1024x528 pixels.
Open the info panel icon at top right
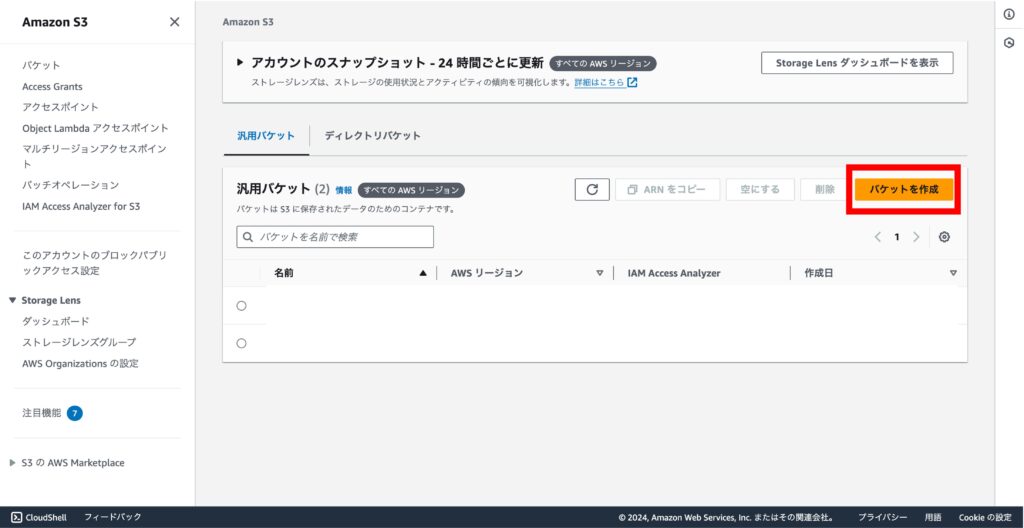pyautogui.click(x=1009, y=15)
